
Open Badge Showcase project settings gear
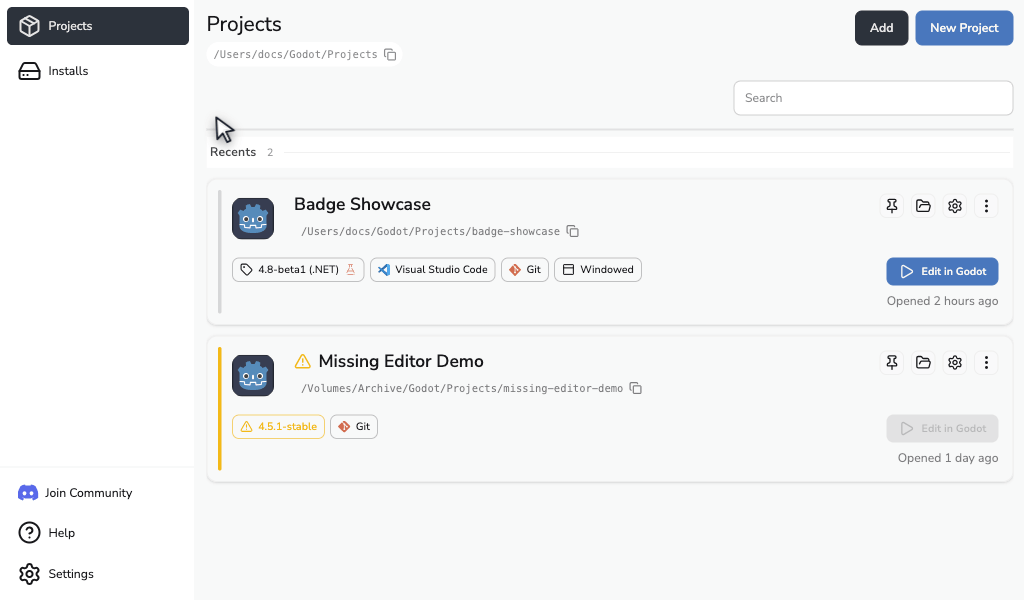955,206
